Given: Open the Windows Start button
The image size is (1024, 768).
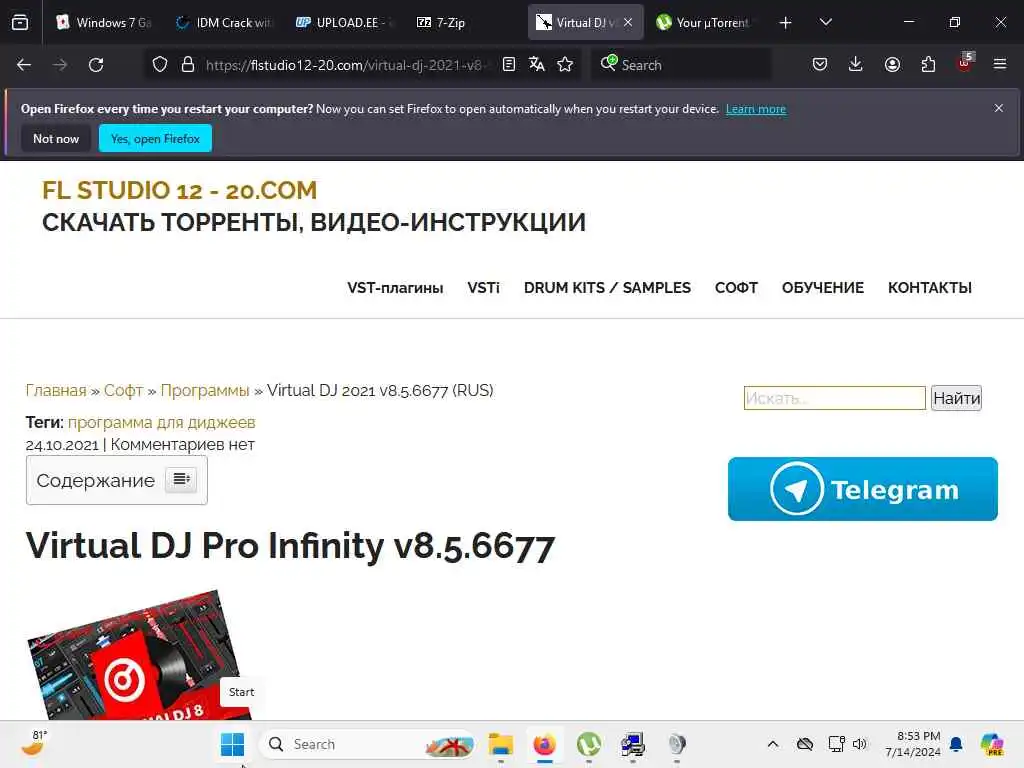Looking at the screenshot, I should pos(232,744).
